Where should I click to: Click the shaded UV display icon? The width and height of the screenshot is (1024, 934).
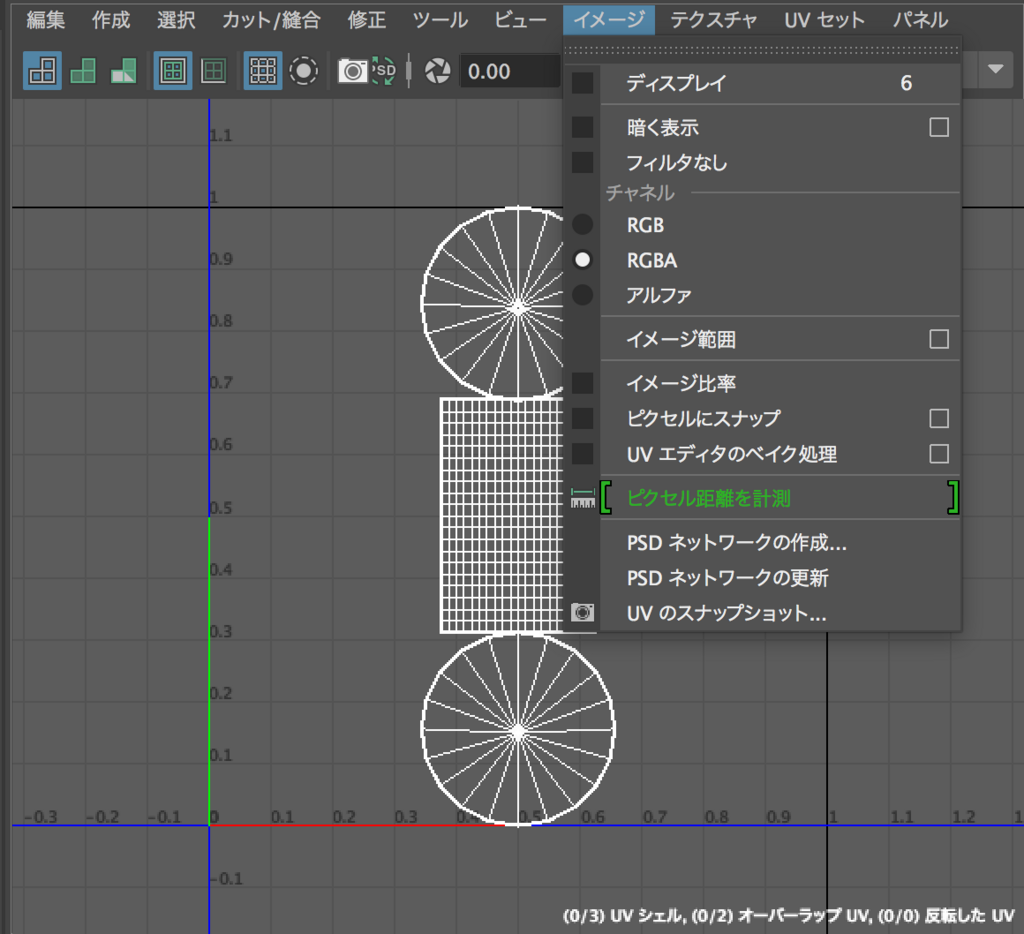point(81,70)
